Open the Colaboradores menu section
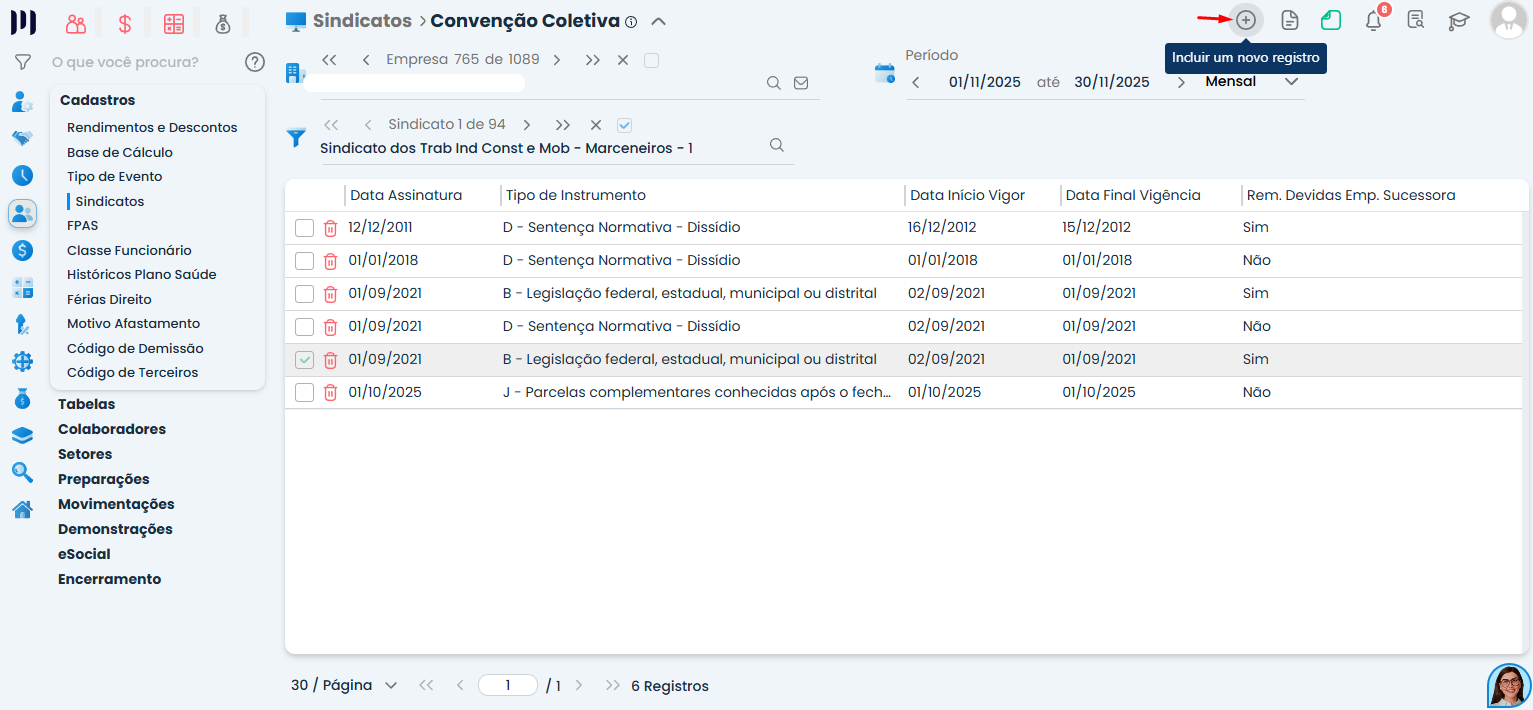The height and width of the screenshot is (710, 1533). 112,429
